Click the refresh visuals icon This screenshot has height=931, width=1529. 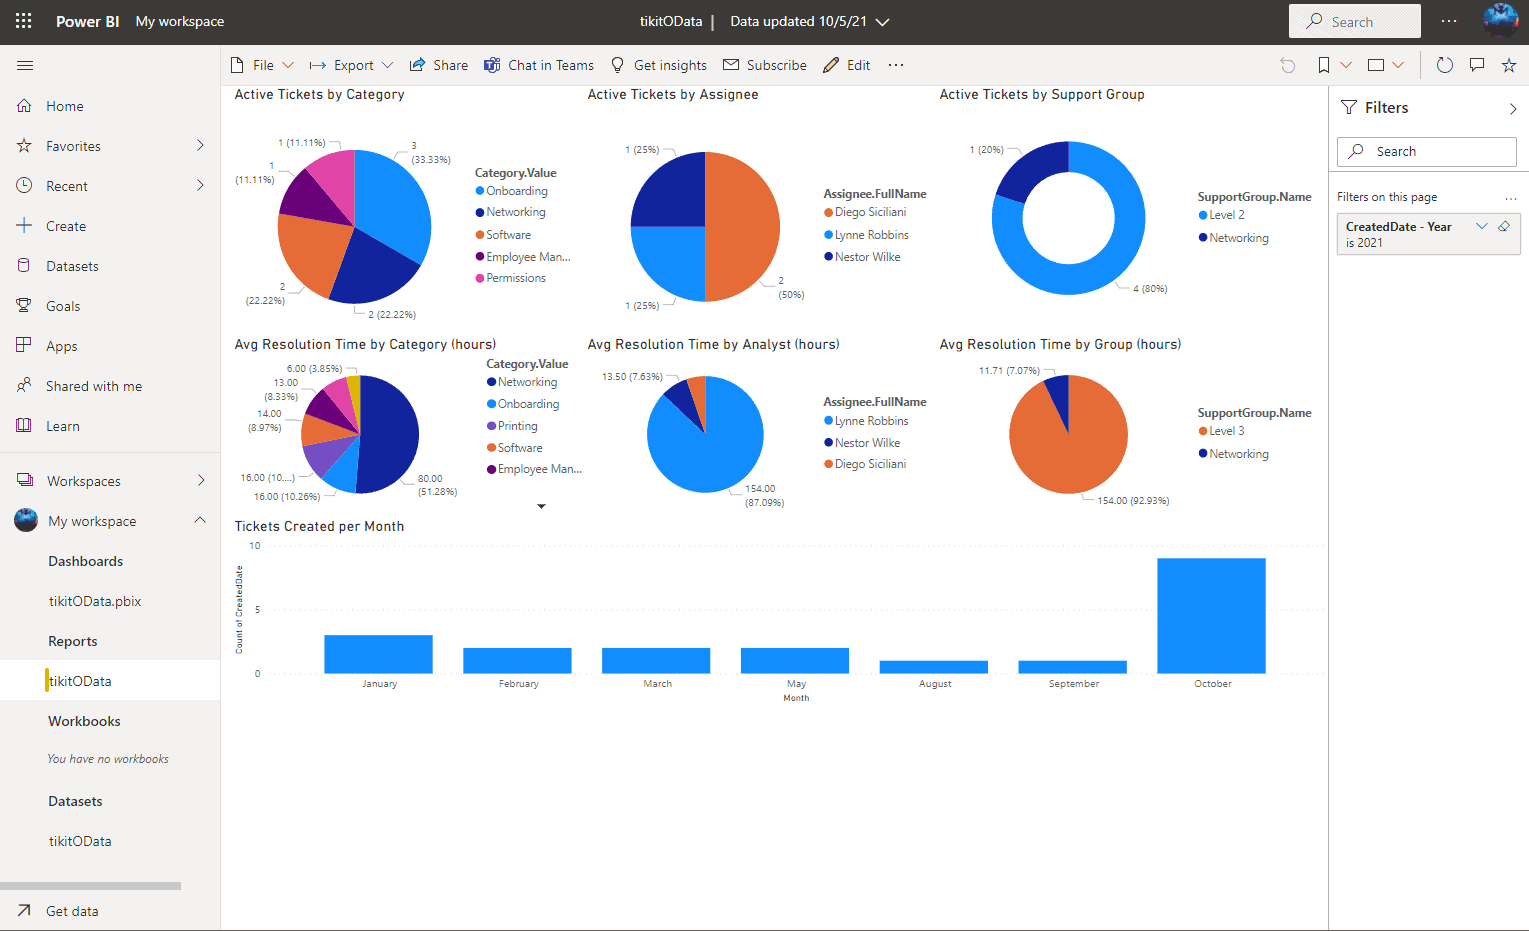coord(1445,65)
